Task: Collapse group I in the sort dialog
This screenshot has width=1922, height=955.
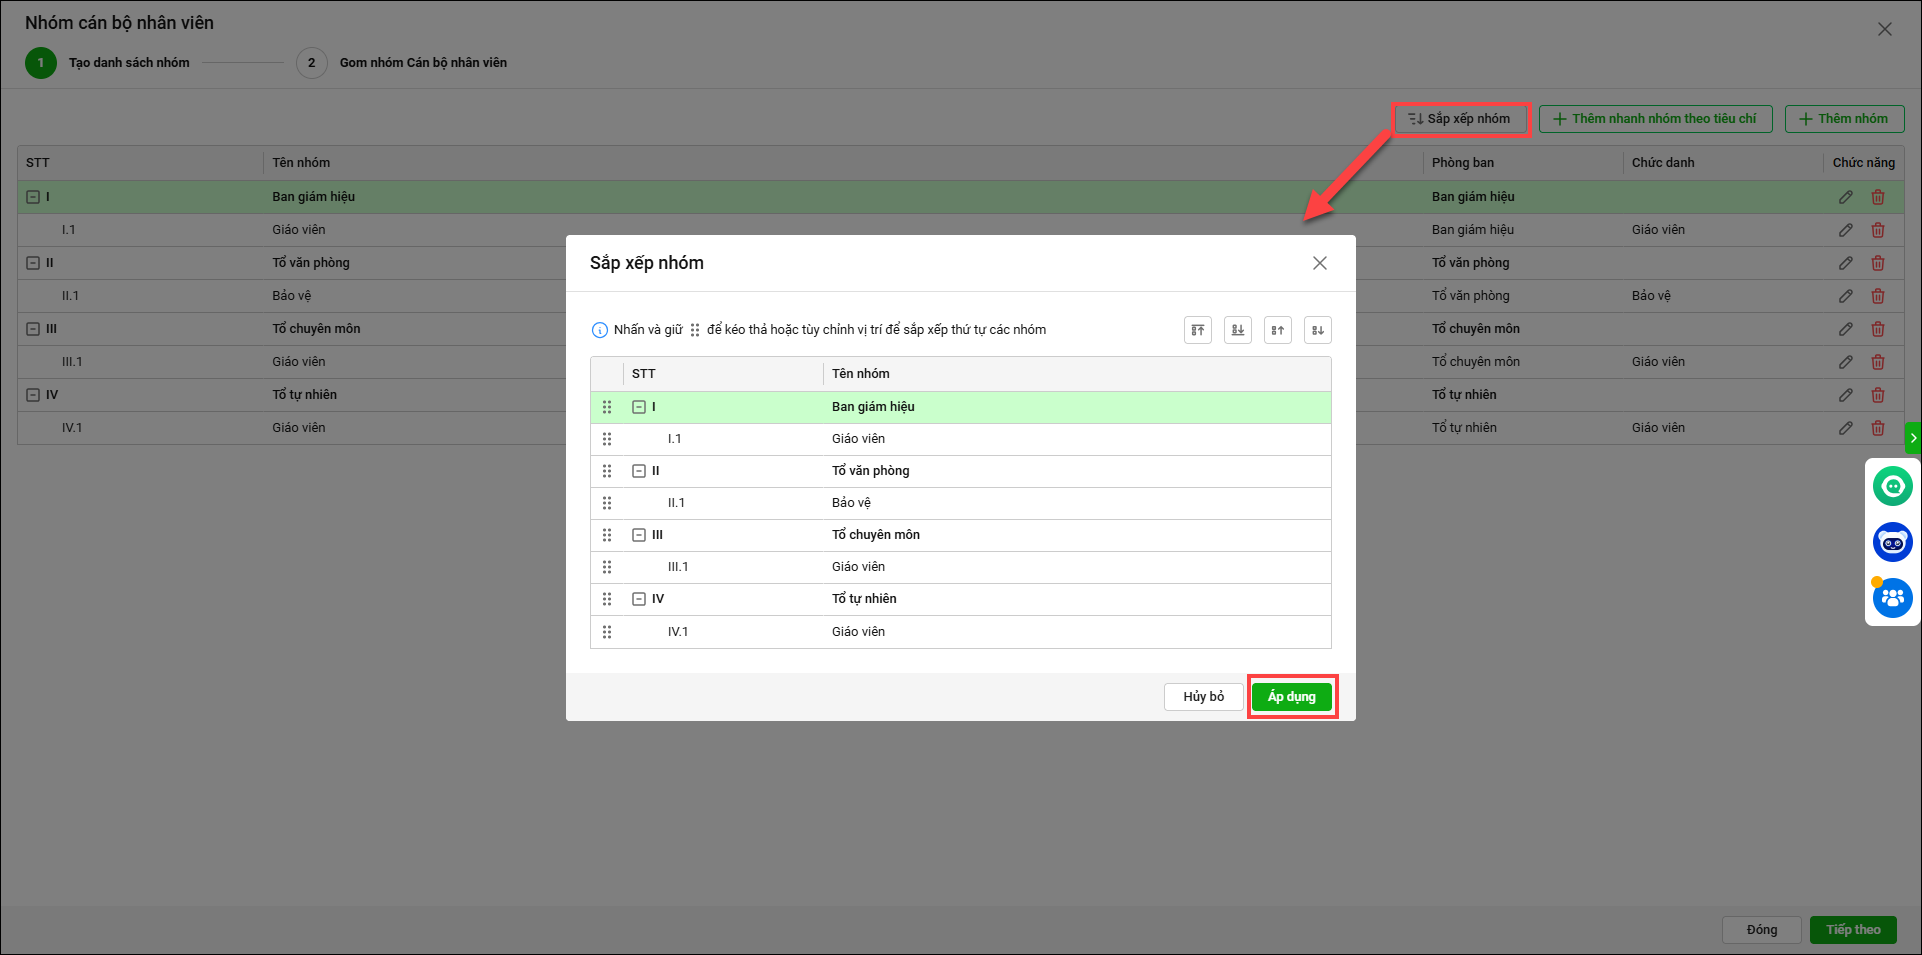Action: click(639, 407)
